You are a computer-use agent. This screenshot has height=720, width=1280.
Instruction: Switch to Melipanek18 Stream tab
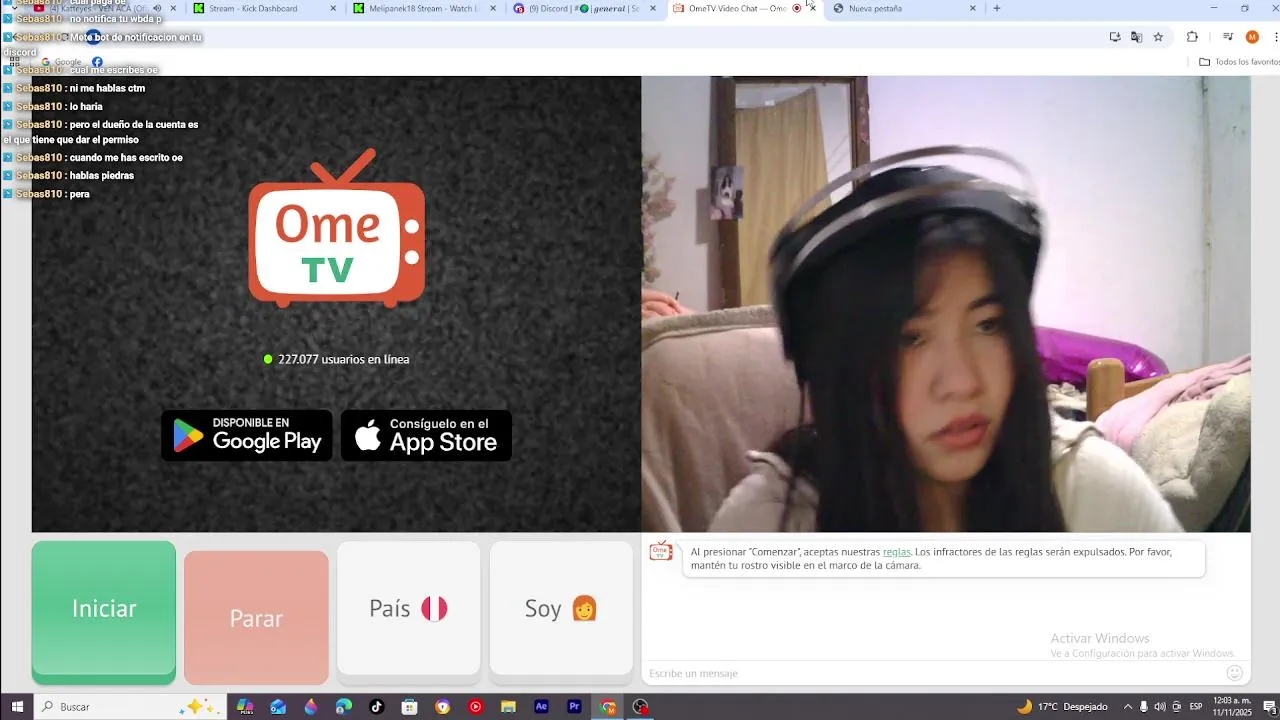click(422, 8)
